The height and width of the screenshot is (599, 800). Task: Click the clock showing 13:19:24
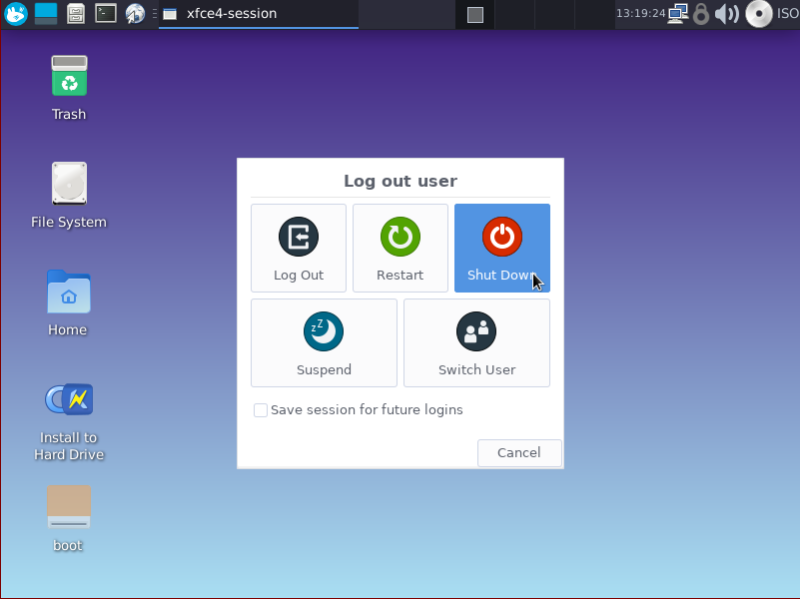tap(643, 14)
